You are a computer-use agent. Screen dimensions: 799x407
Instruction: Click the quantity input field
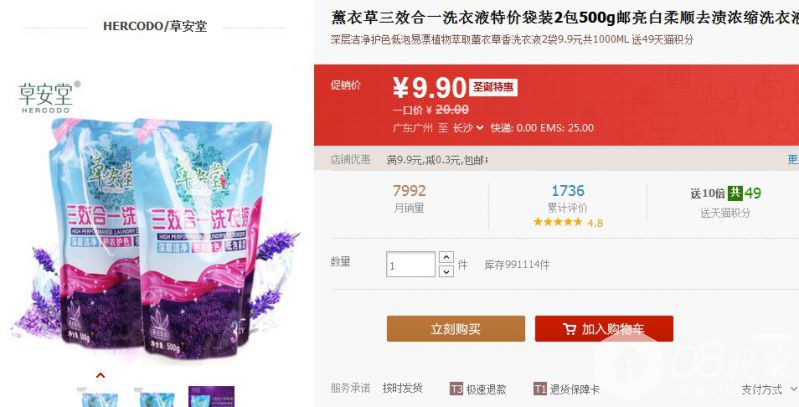[x=411, y=264]
